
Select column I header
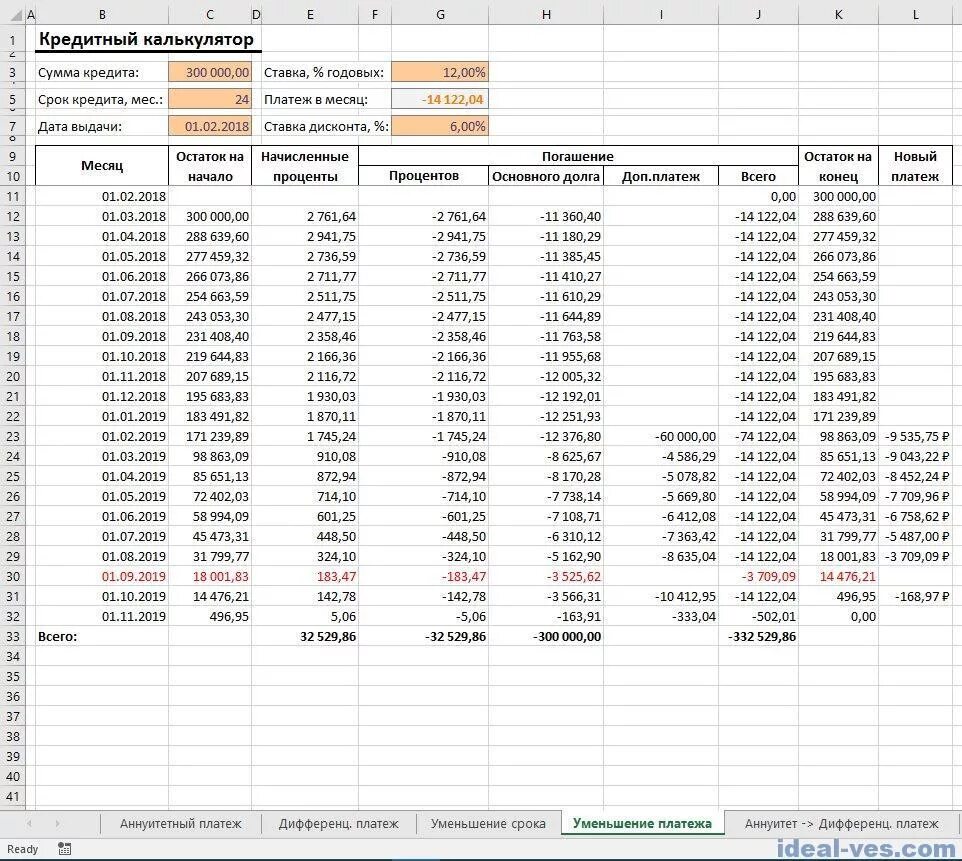tap(661, 15)
